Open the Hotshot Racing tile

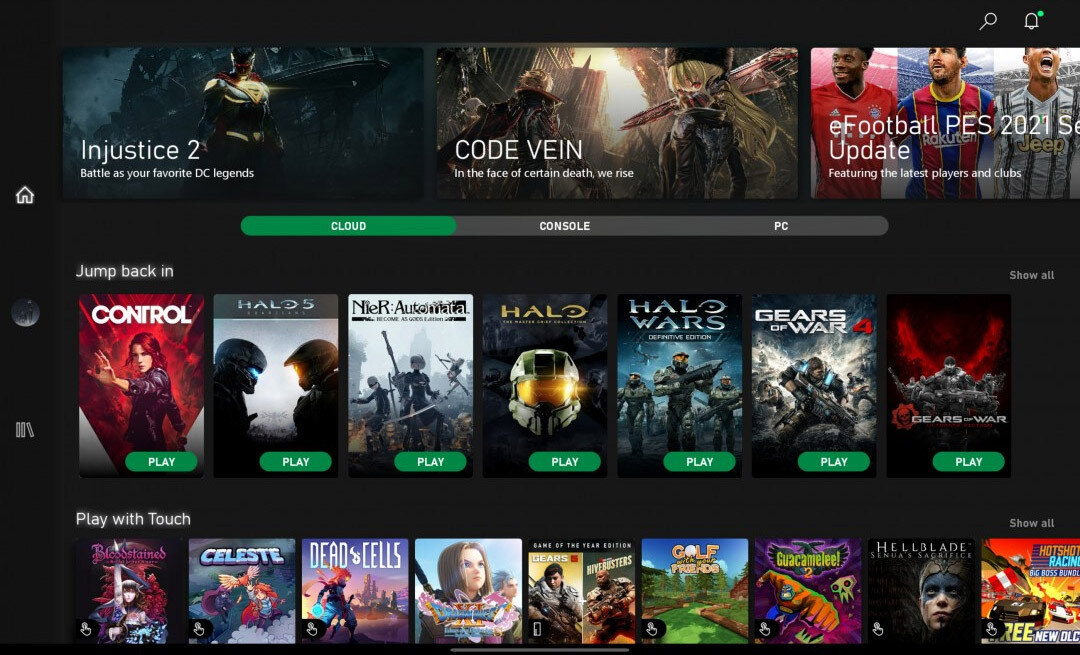[1030, 591]
